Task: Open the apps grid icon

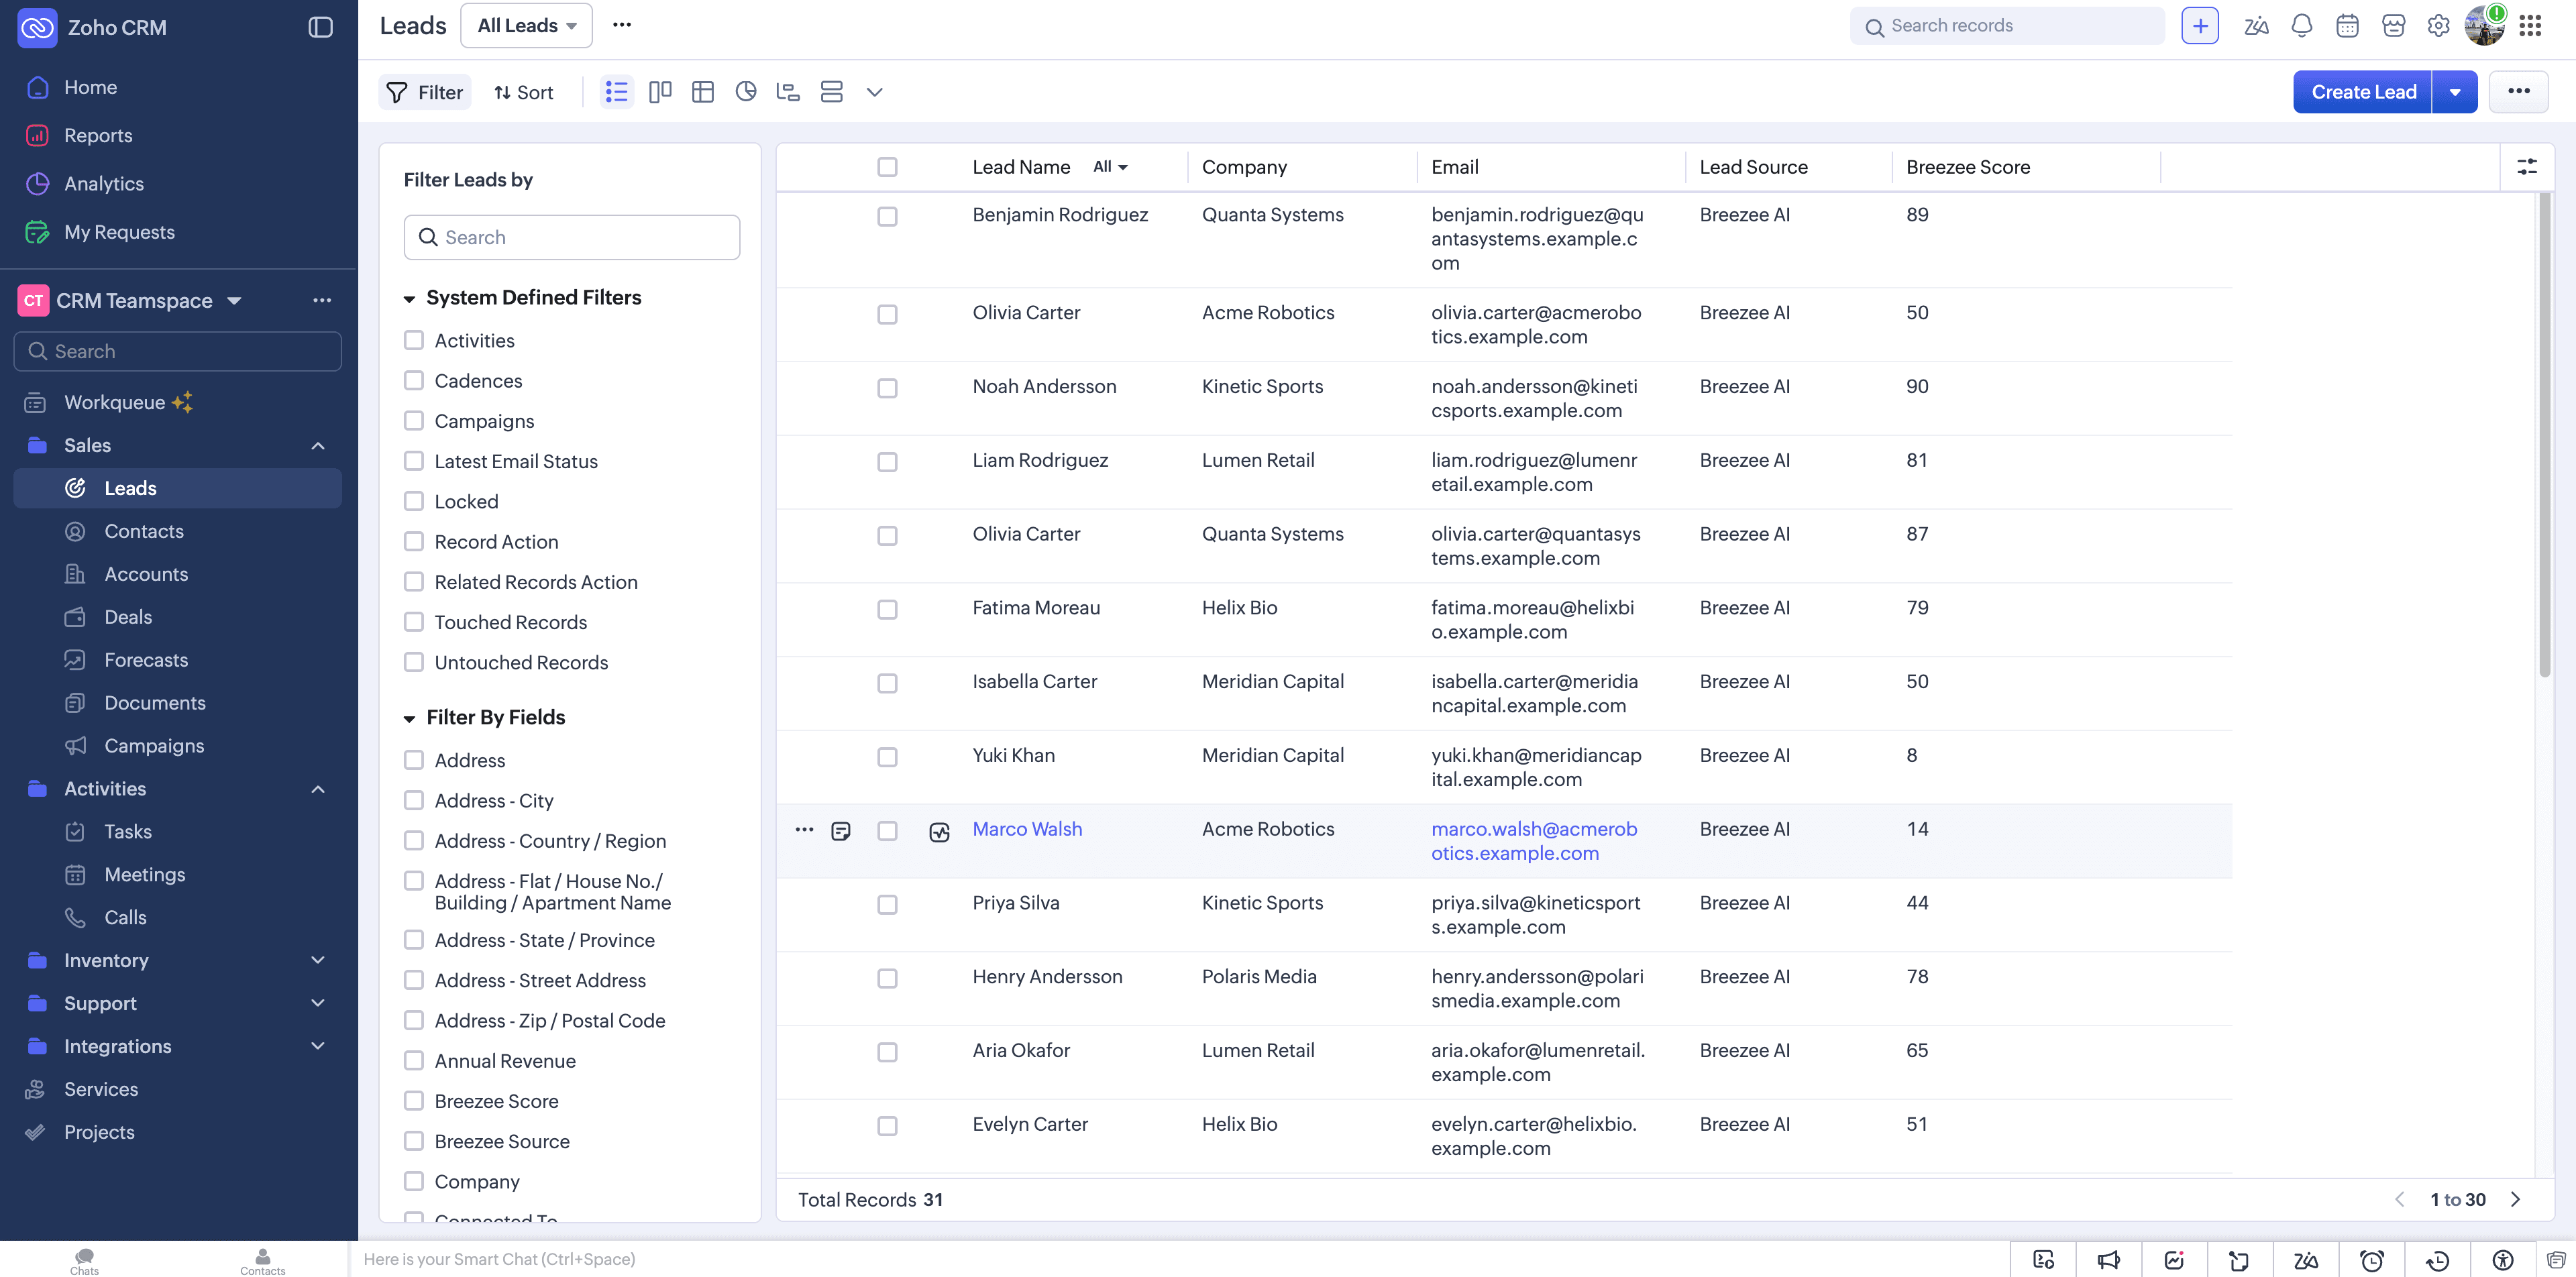Action: pos(2530,26)
